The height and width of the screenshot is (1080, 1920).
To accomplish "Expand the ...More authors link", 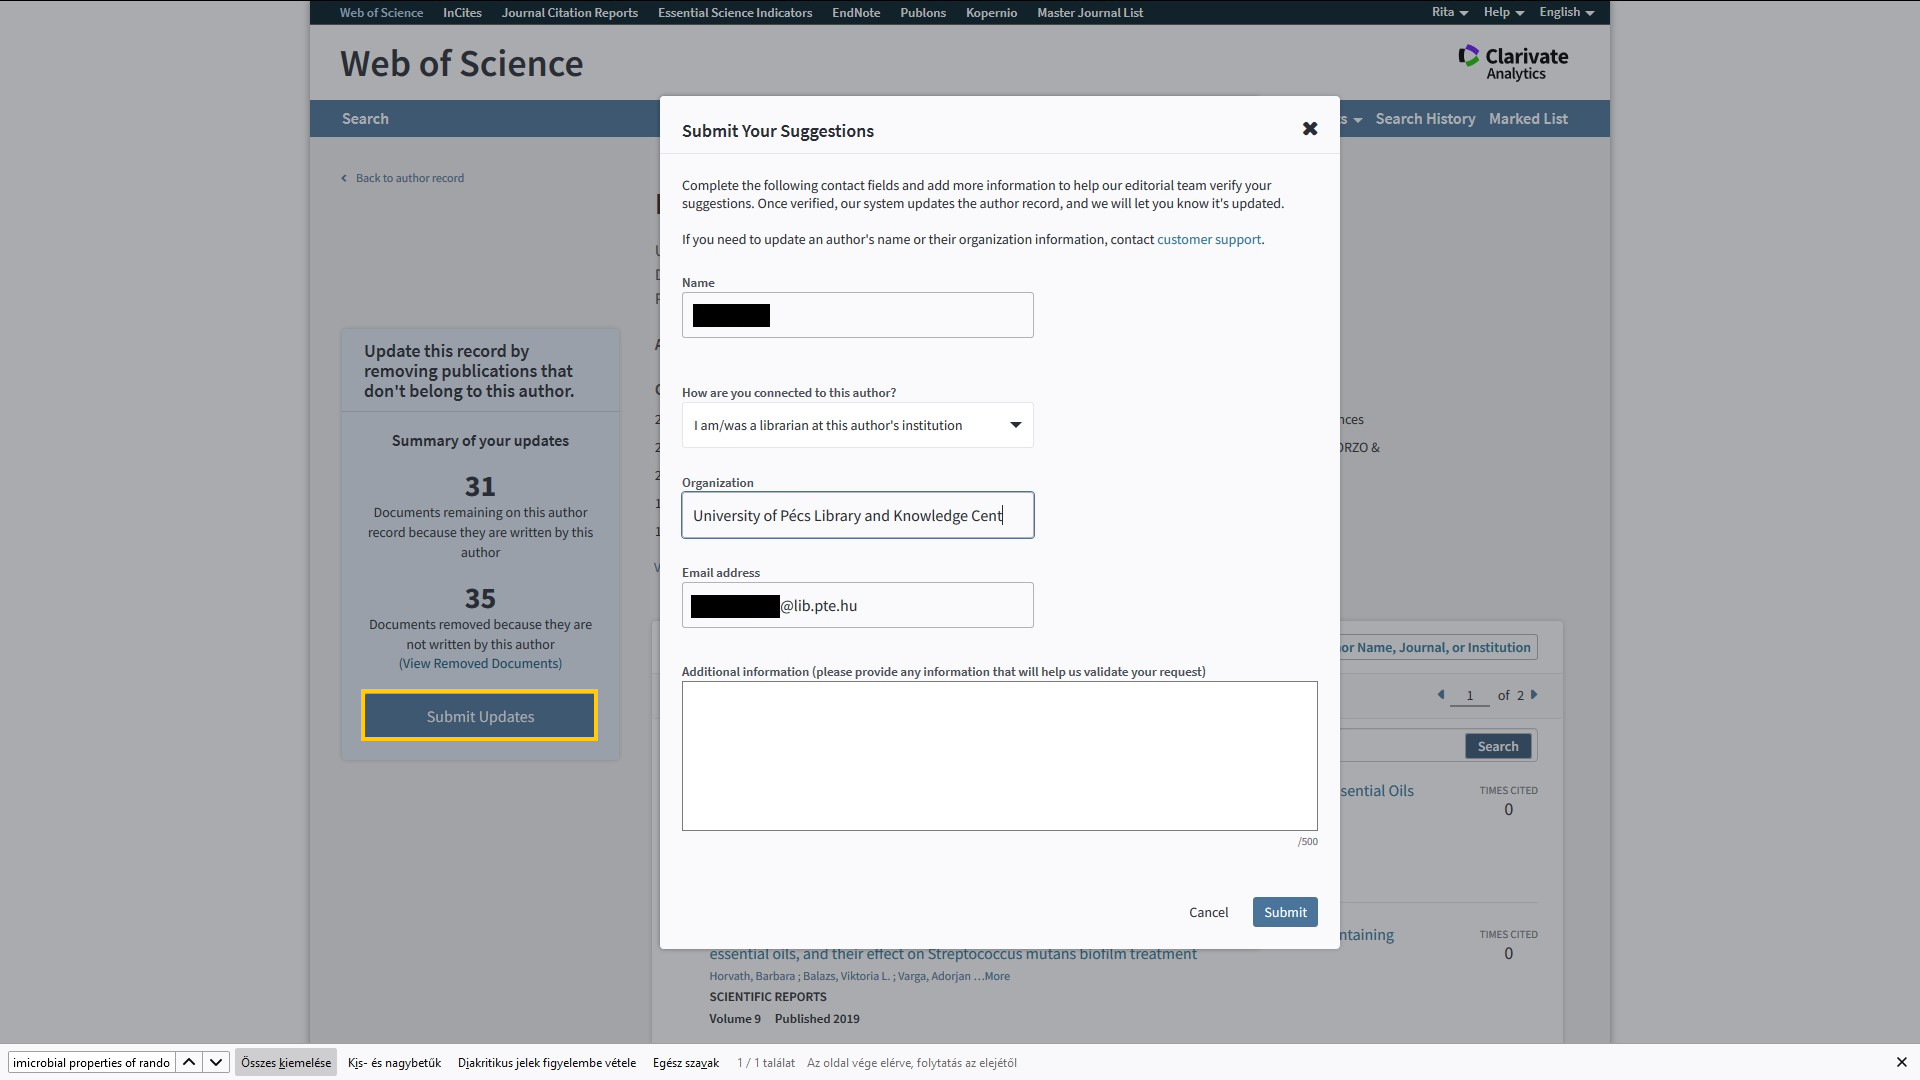I will pyautogui.click(x=992, y=976).
